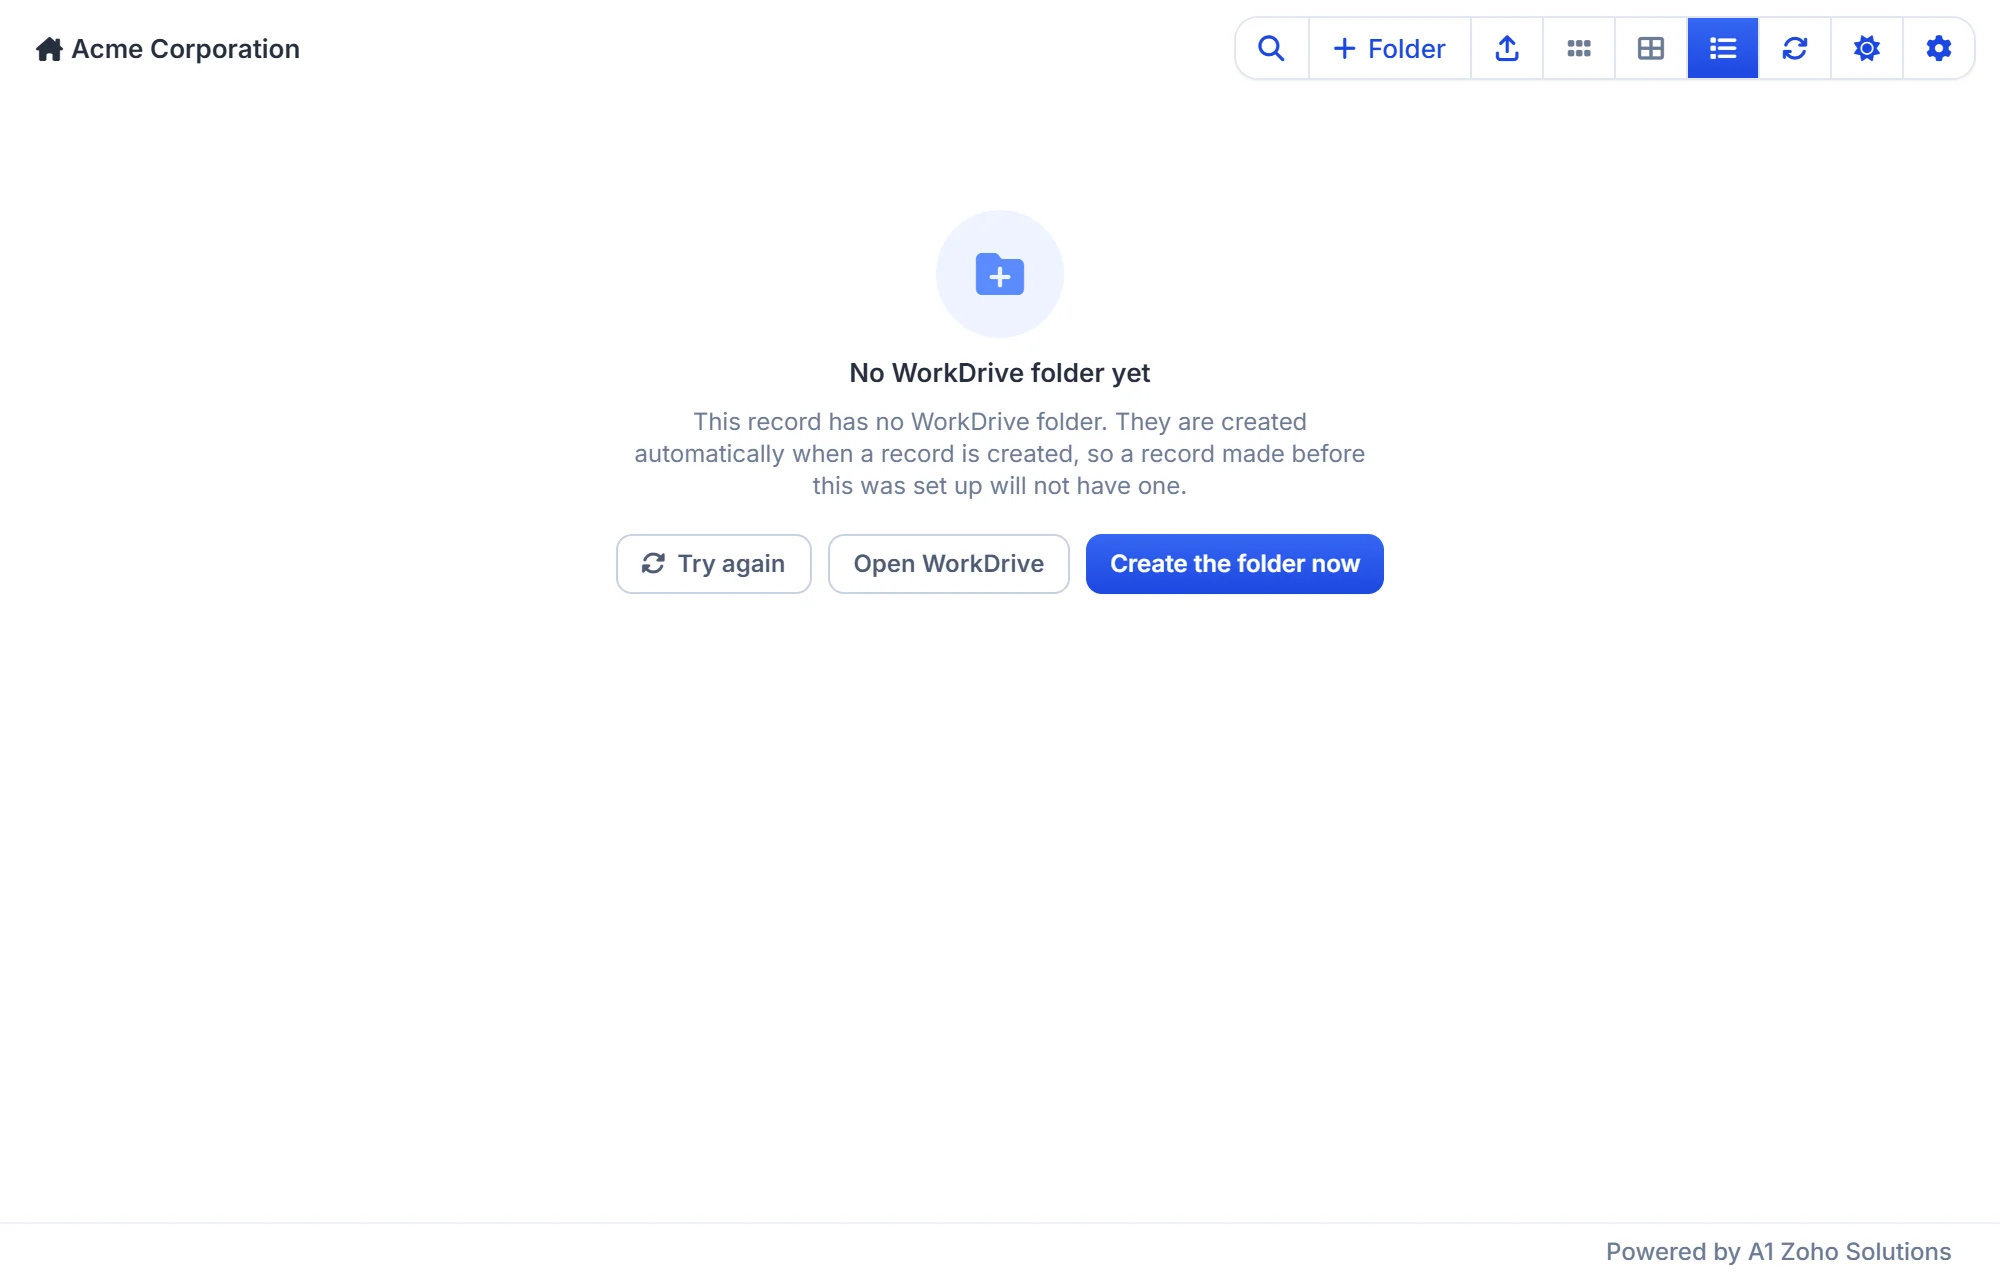Click the Try again button

pyautogui.click(x=714, y=564)
